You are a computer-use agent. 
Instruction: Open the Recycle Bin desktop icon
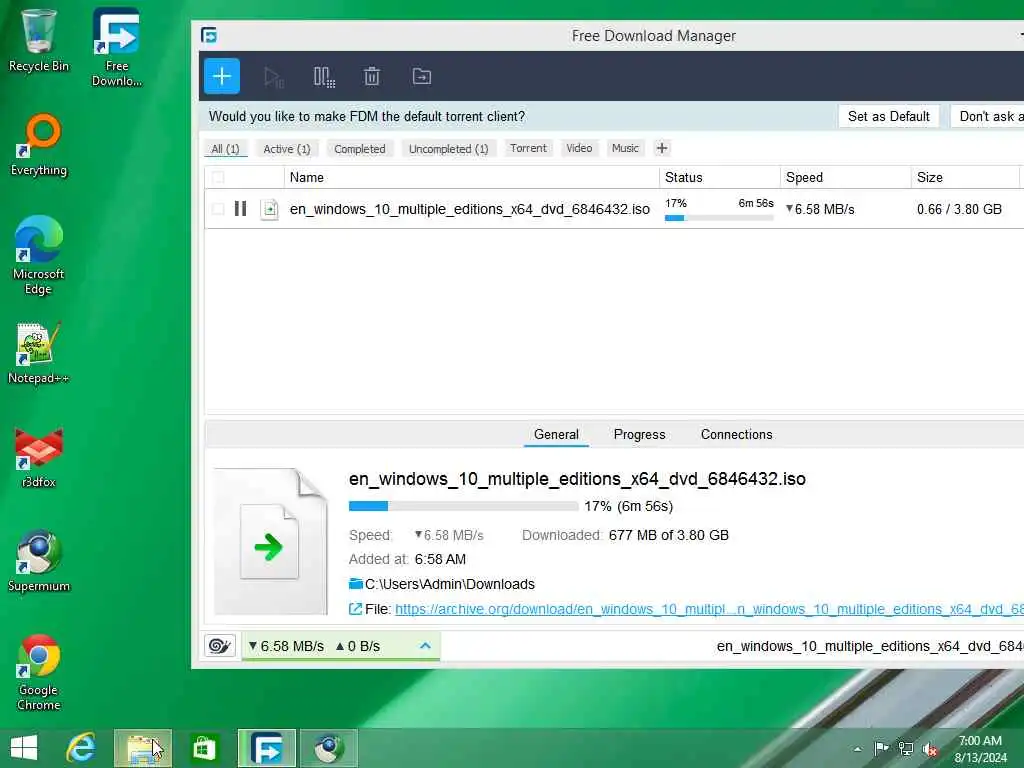pos(39,40)
